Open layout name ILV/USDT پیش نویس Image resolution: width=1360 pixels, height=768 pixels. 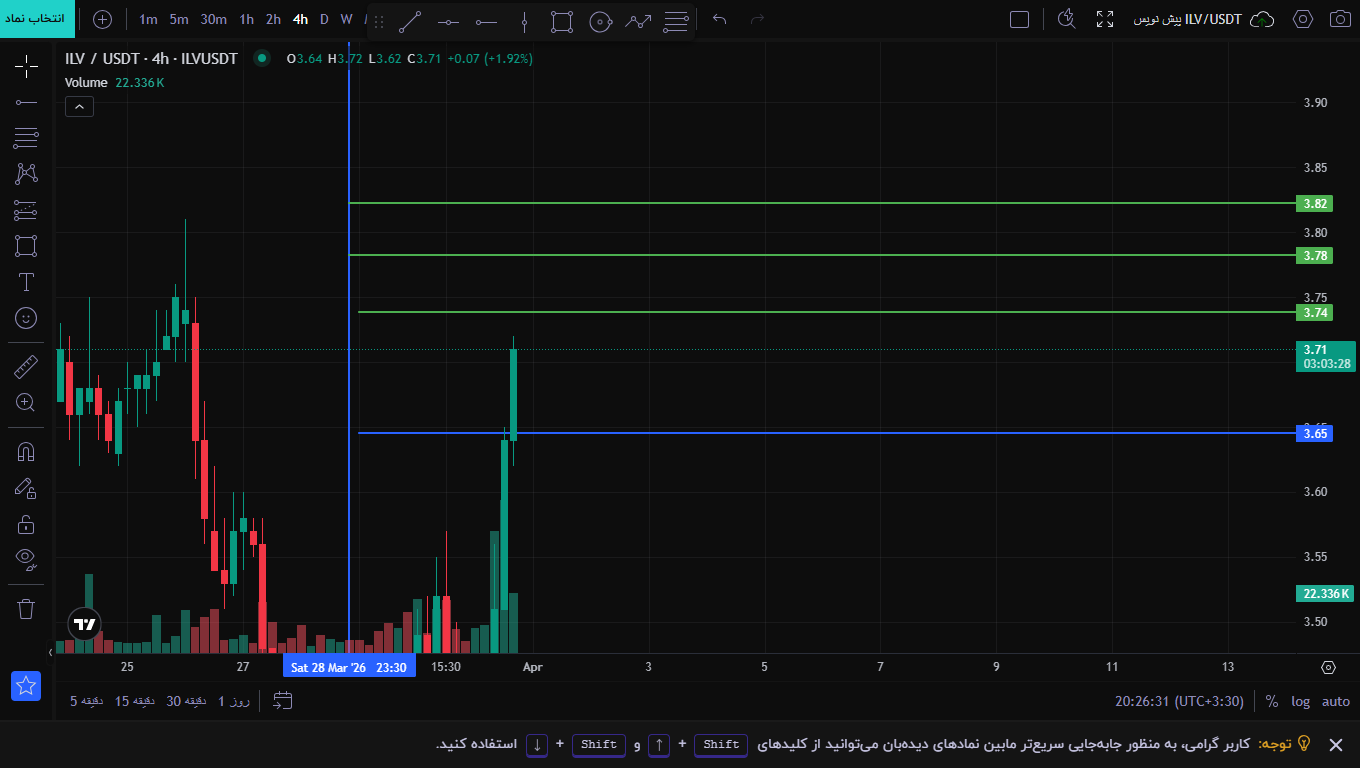(1187, 19)
